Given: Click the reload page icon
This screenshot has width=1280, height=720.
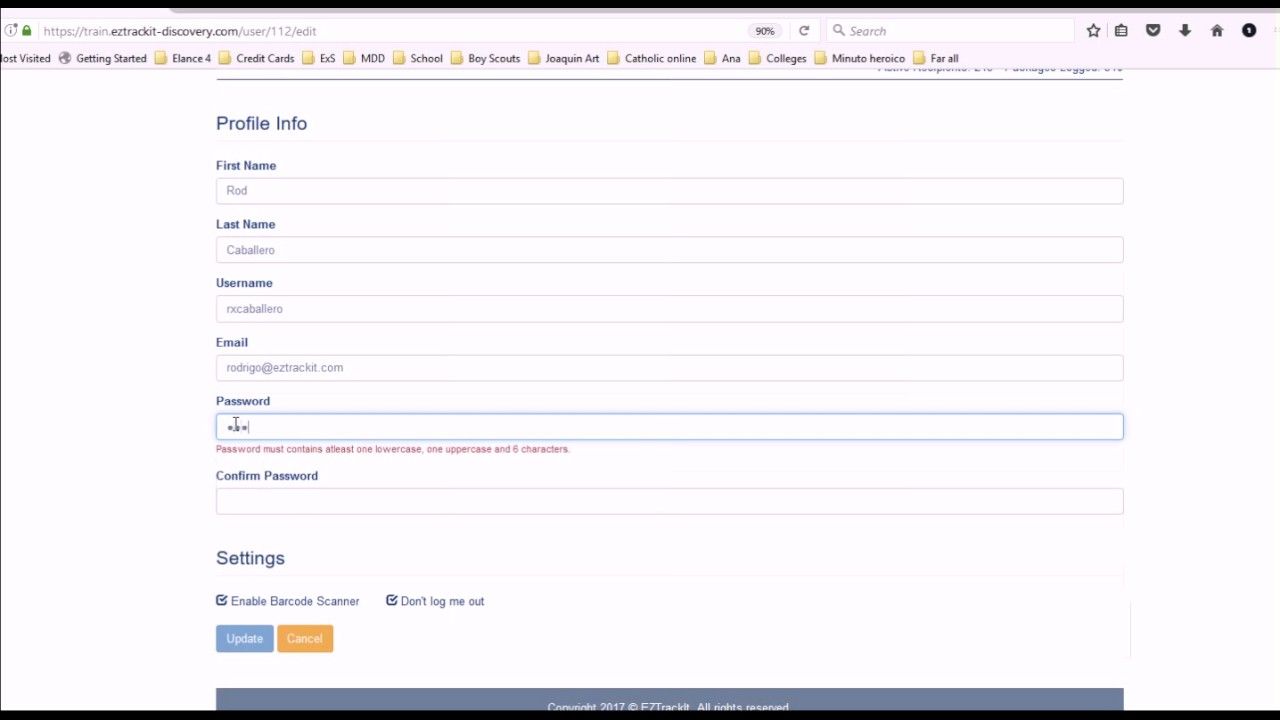Looking at the screenshot, I should coord(804,31).
